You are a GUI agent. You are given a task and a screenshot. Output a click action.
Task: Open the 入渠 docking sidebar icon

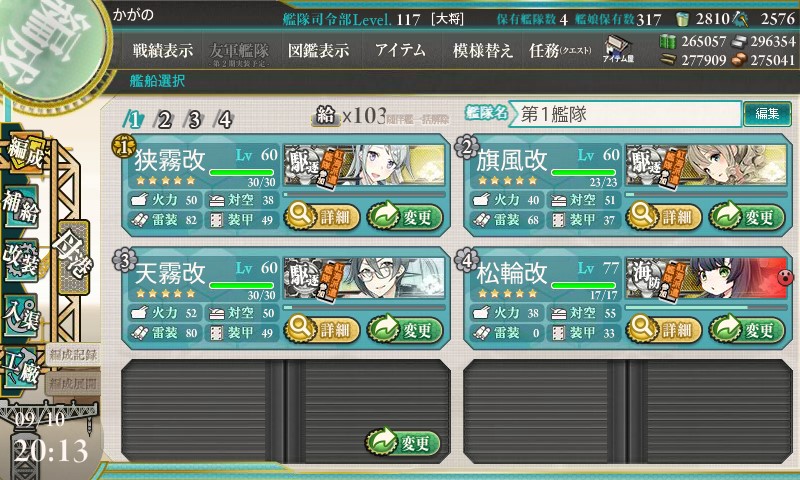pos(20,315)
